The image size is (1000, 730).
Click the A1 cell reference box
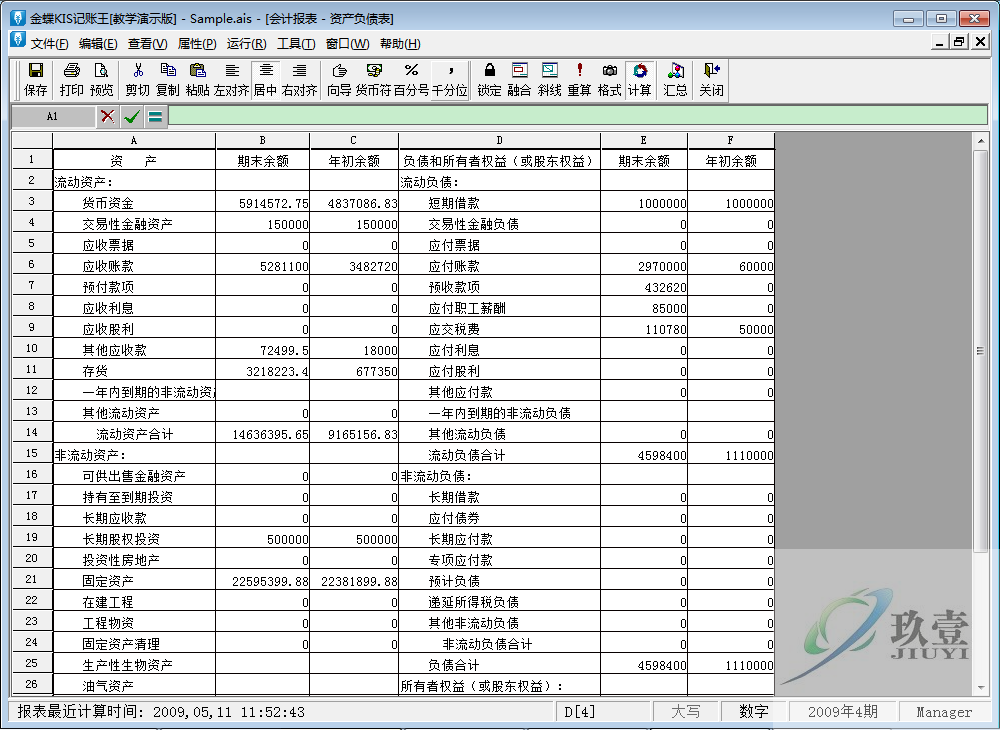tap(53, 116)
